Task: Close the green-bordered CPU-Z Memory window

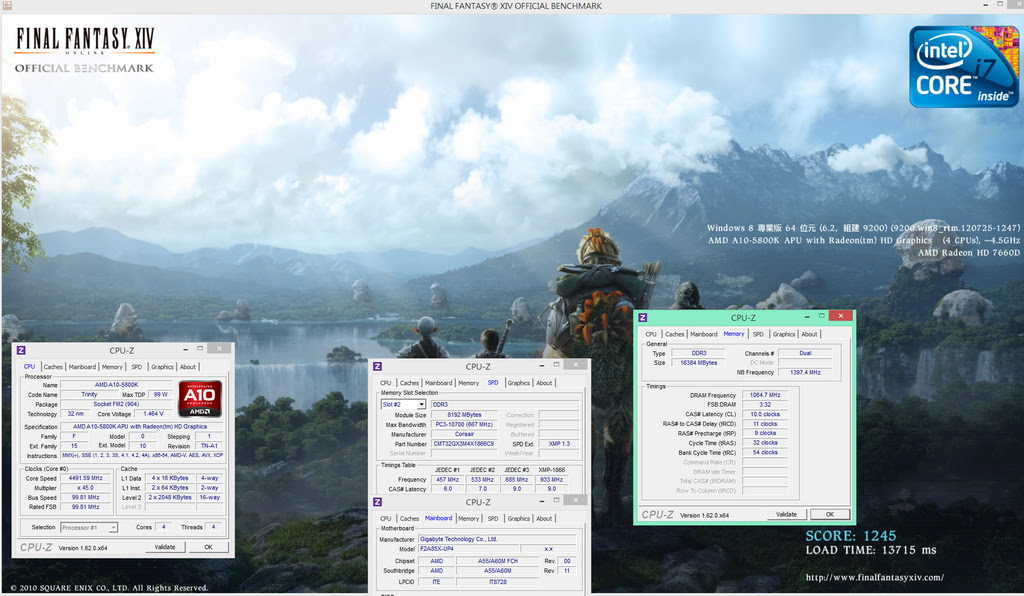Action: tap(842, 318)
